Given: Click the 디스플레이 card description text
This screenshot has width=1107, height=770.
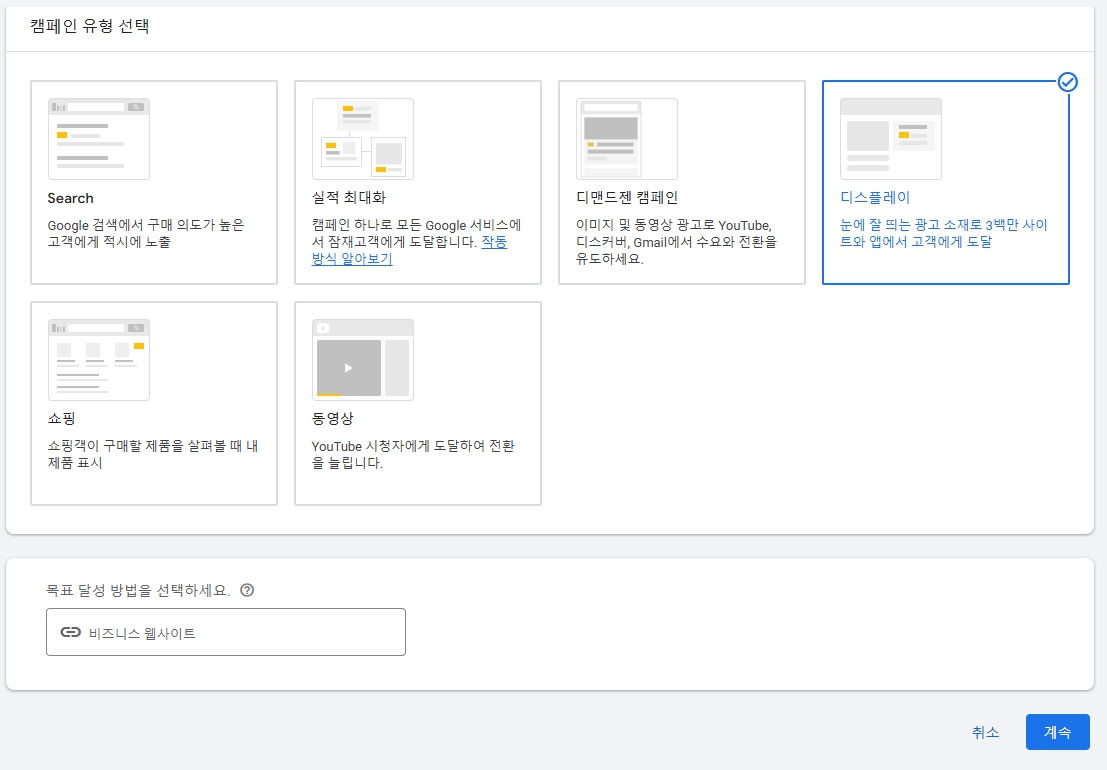Looking at the screenshot, I should click(944, 233).
